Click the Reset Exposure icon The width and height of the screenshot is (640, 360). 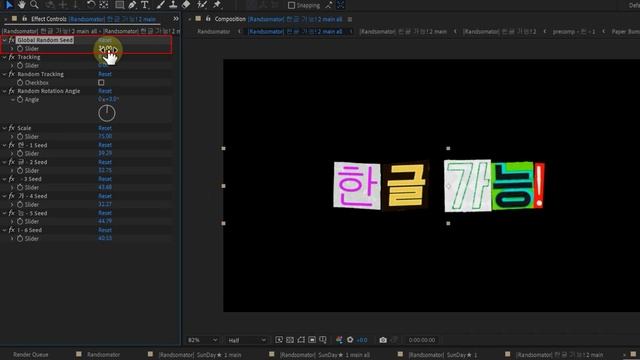(350, 340)
